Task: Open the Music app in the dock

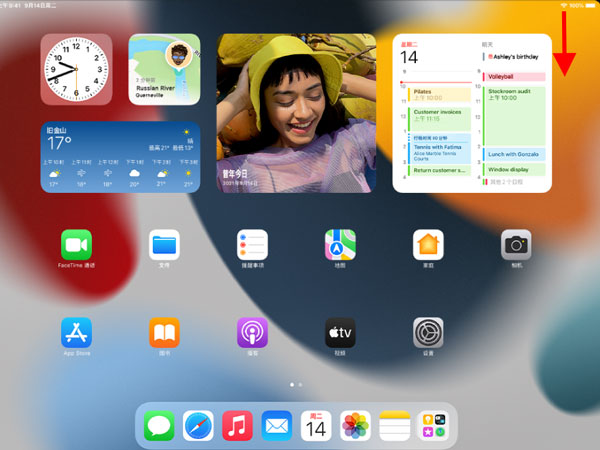Action: coord(237,425)
